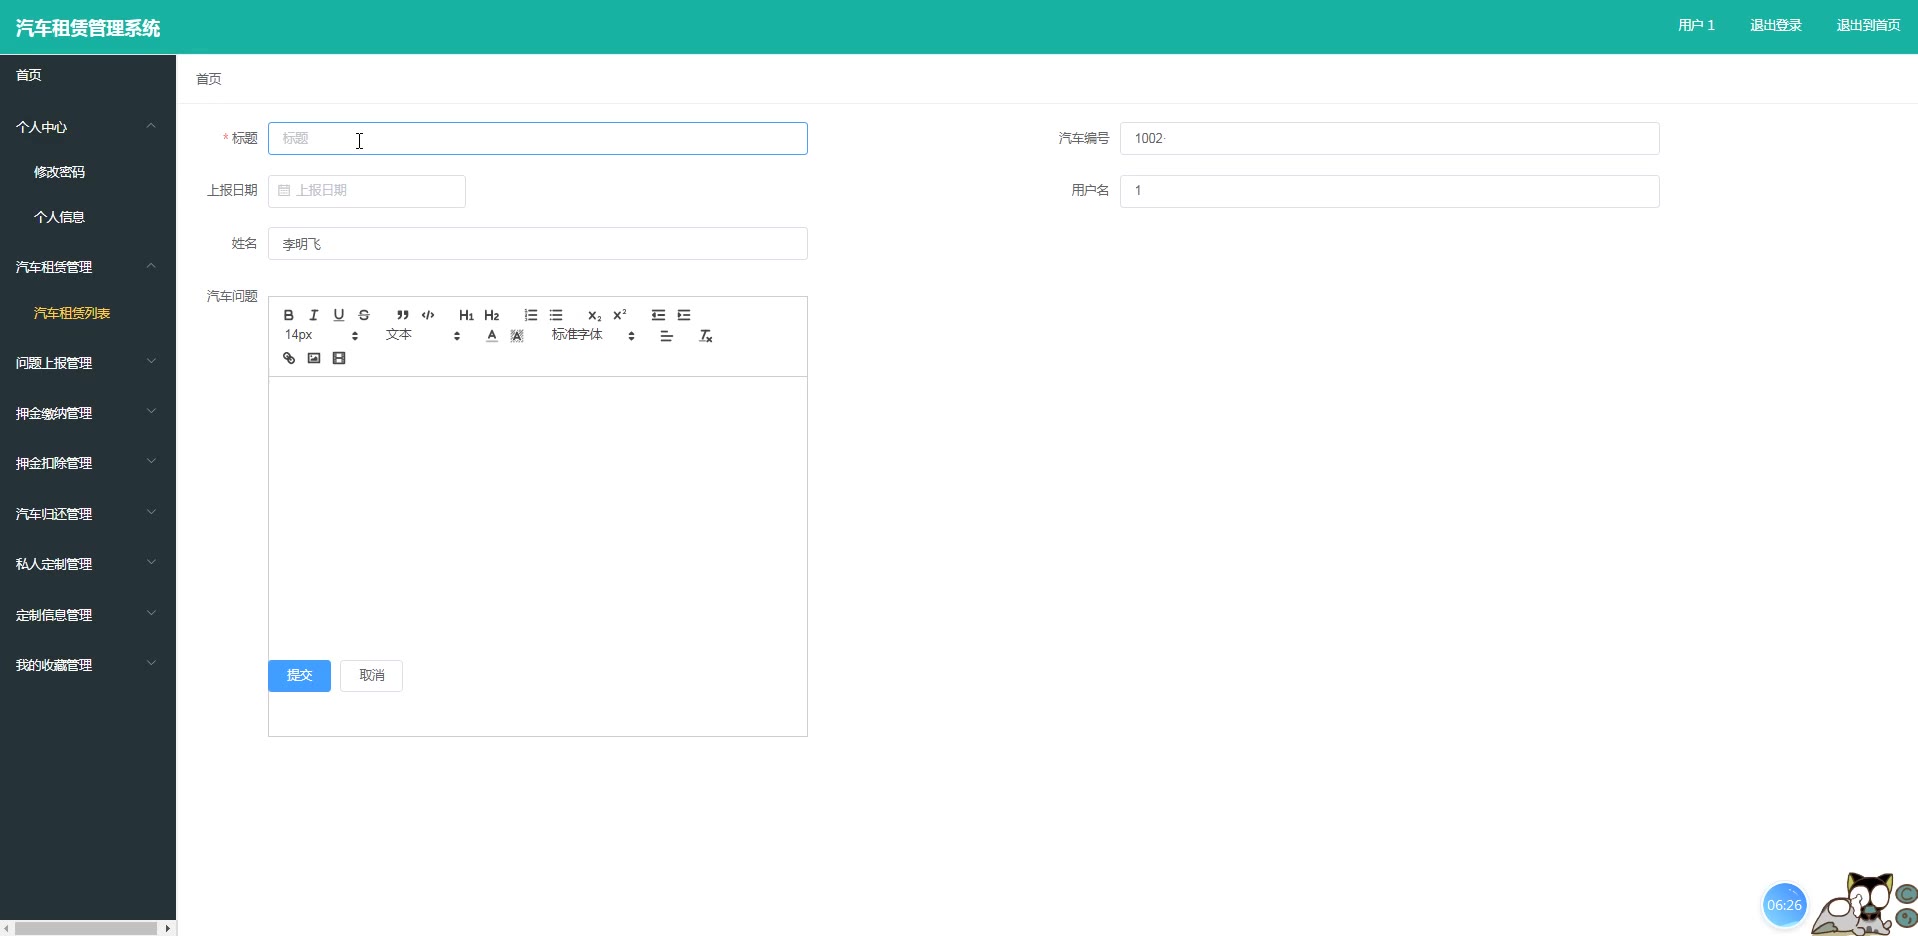Collapse the 汽车租赁管理 sidebar section
Viewport: 1918px width, 936px height.
click(x=88, y=266)
